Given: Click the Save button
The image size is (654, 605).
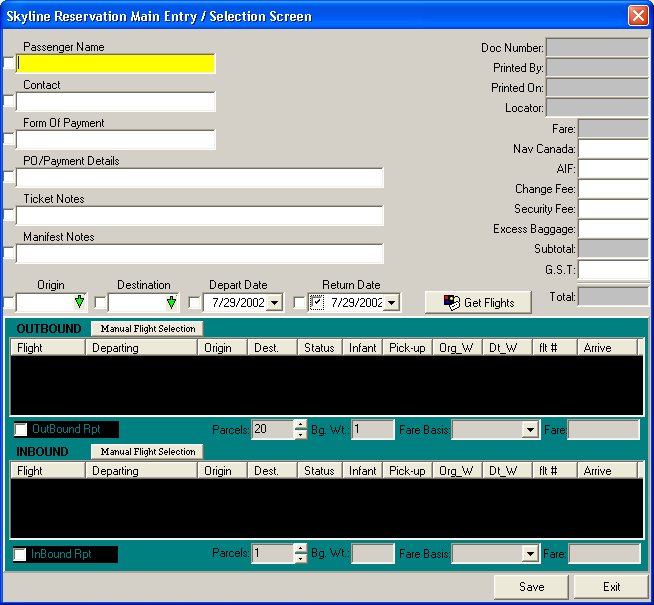Looking at the screenshot, I should point(531,587).
